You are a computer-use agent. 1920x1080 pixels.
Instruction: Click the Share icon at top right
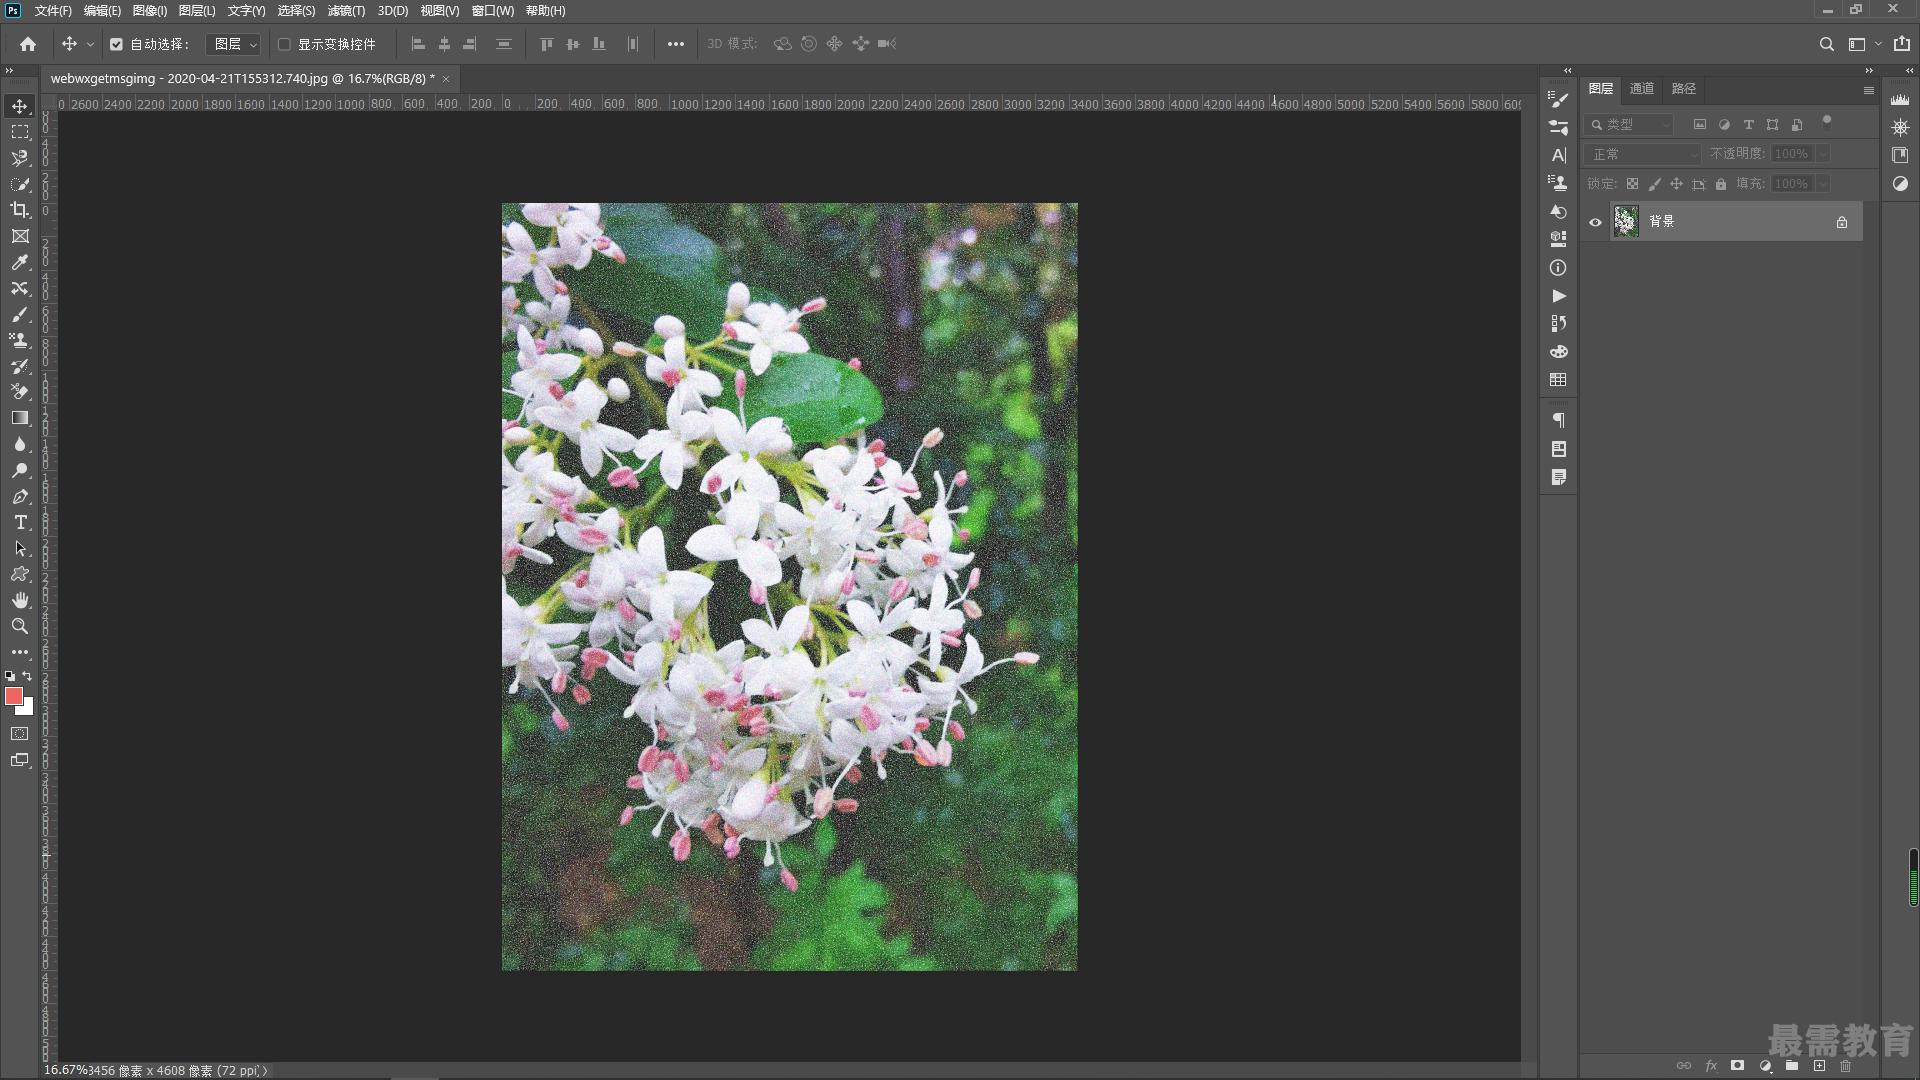1901,44
